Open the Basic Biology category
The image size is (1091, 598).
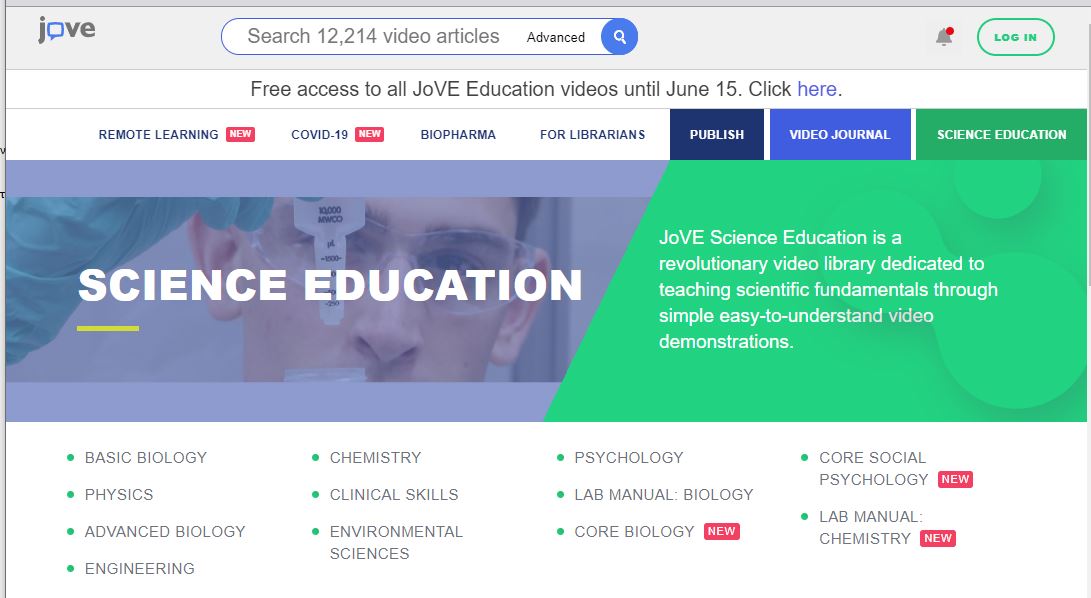point(145,457)
